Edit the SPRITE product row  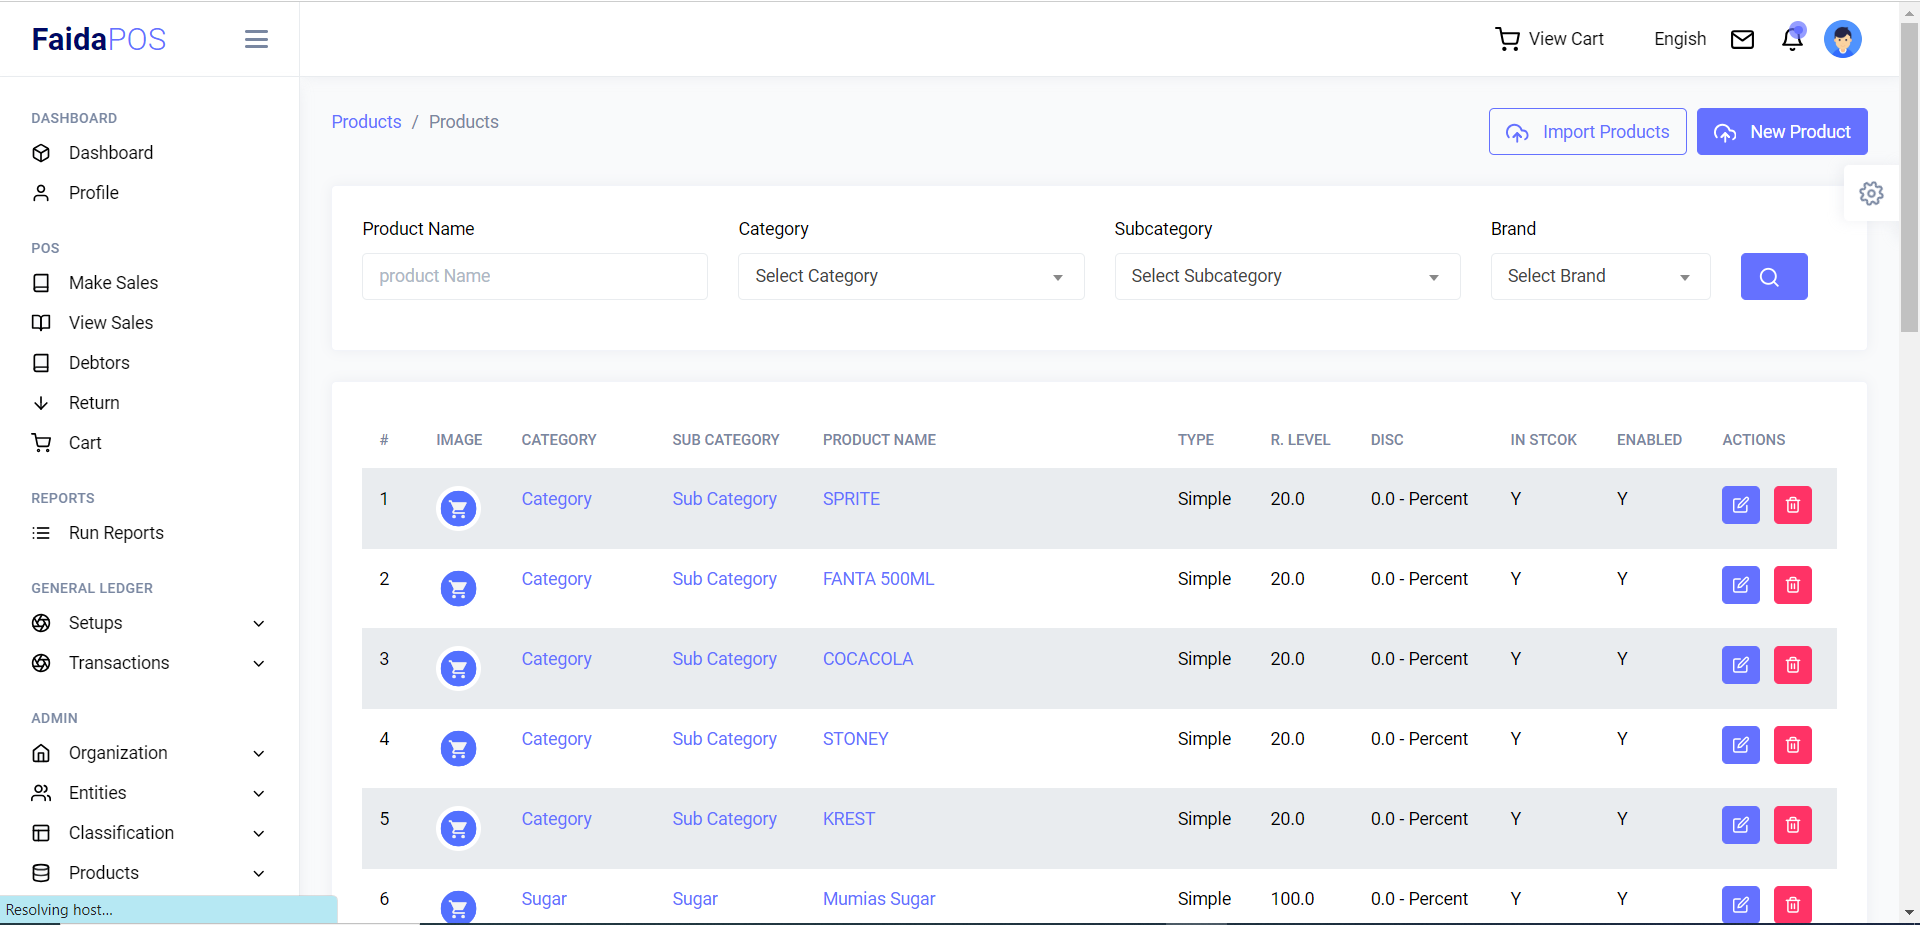[x=1740, y=505]
